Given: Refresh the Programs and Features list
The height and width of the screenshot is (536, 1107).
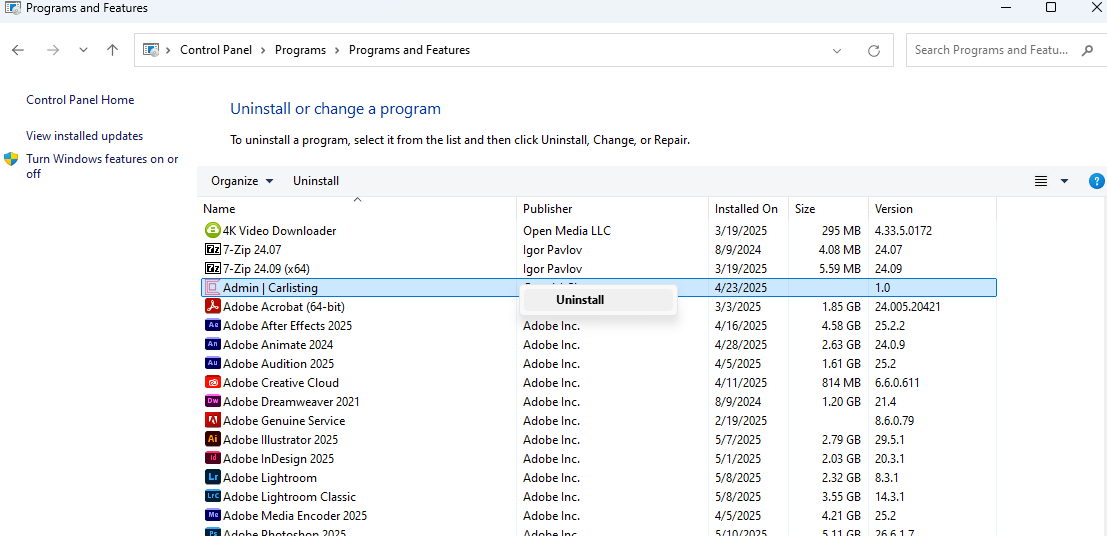Looking at the screenshot, I should click(874, 51).
